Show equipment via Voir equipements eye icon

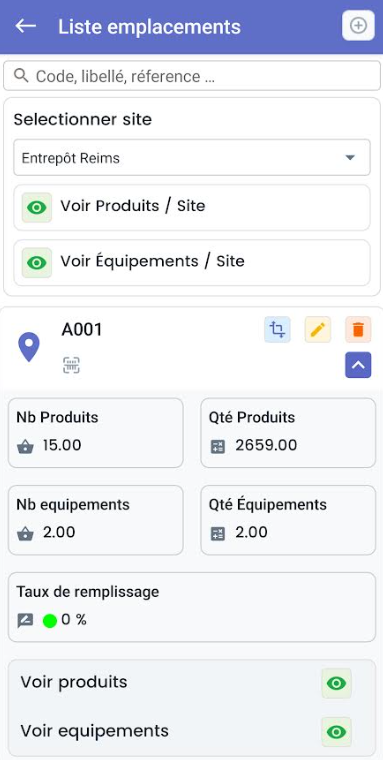(336, 732)
